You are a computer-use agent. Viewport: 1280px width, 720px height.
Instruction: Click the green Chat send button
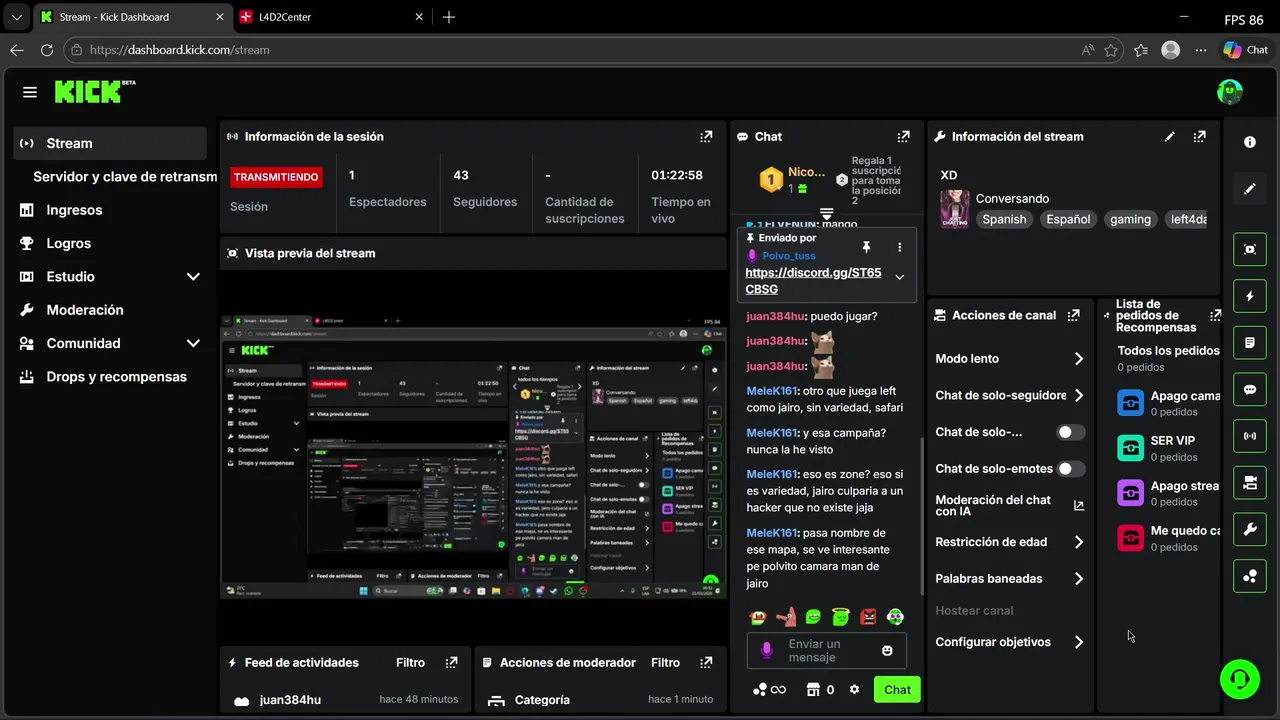897,690
